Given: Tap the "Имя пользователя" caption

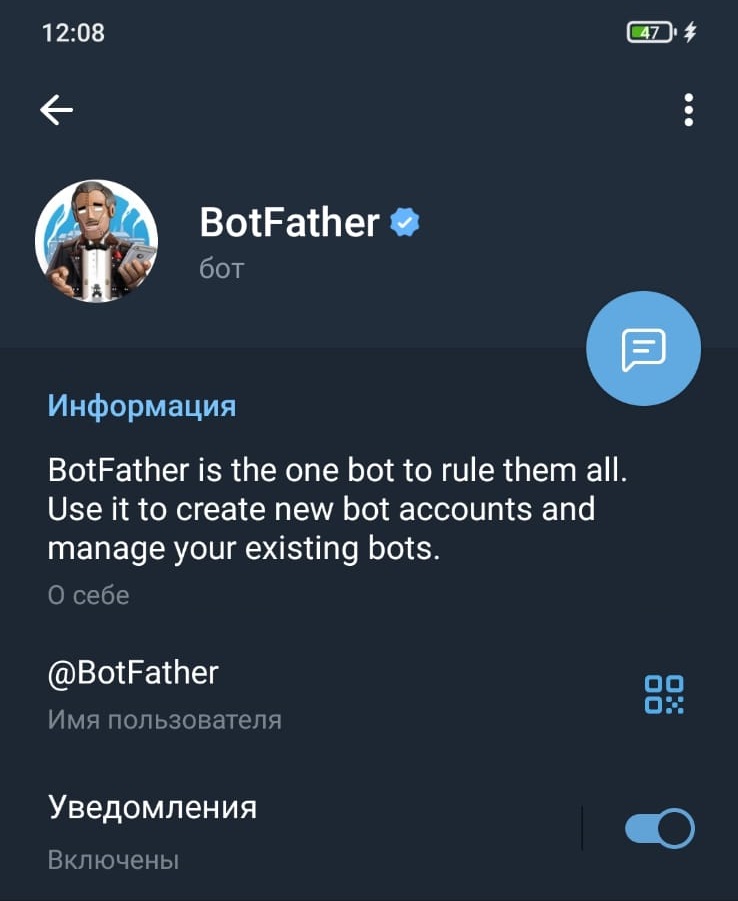Looking at the screenshot, I should [165, 719].
